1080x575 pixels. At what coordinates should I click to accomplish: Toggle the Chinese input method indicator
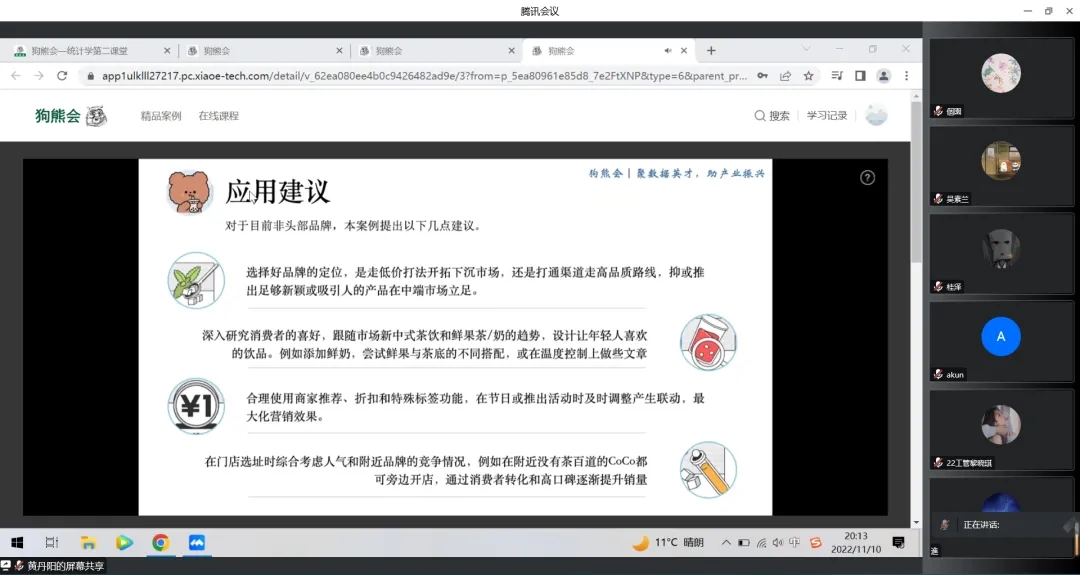tap(794, 543)
